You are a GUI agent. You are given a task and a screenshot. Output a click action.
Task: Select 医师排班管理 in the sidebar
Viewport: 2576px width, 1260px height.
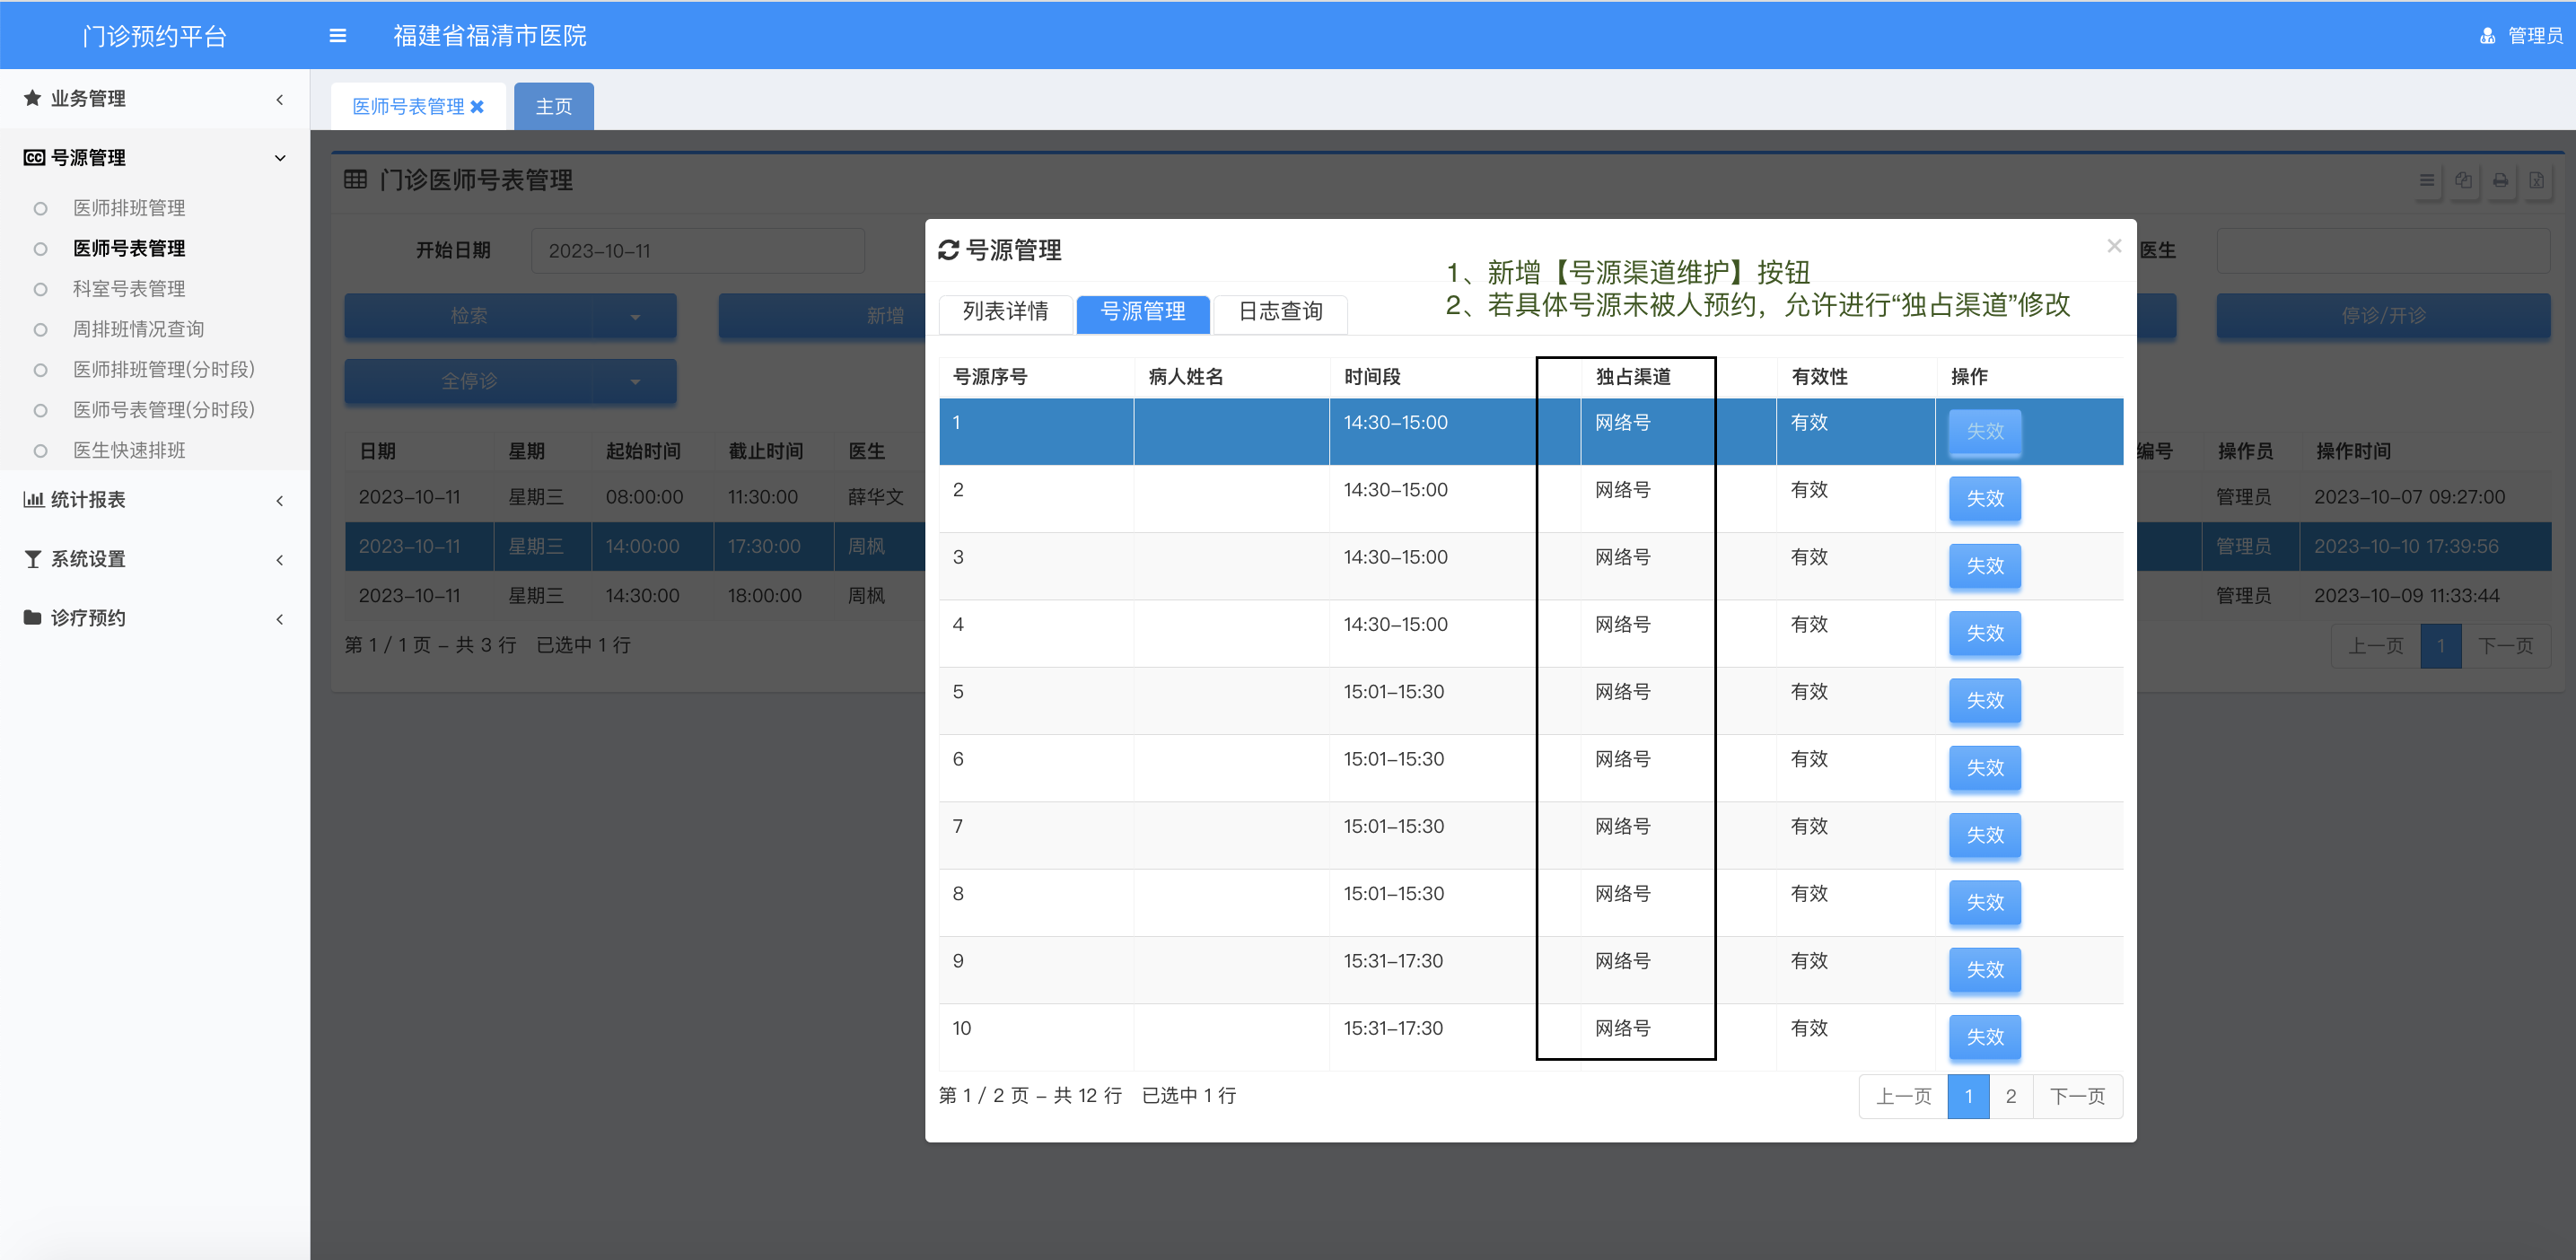coord(129,208)
